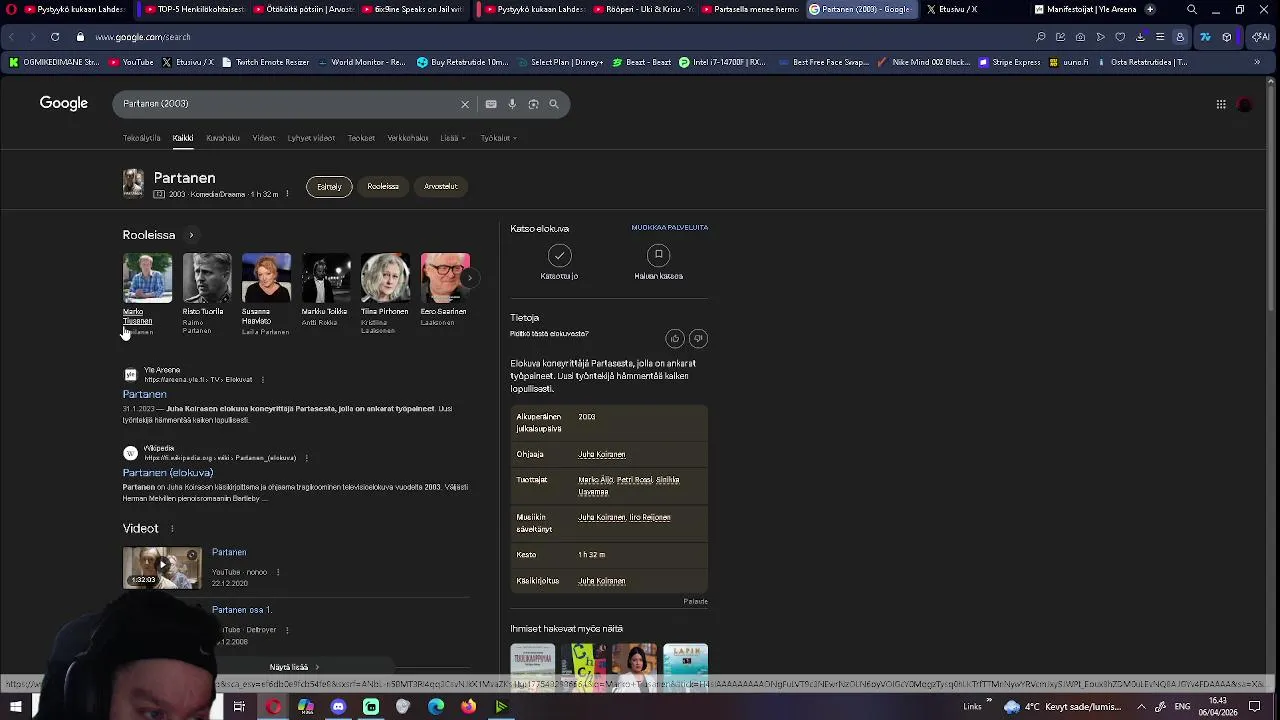1280x720 pixels.
Task: Submit search with the magnifier icon
Action: (554, 104)
